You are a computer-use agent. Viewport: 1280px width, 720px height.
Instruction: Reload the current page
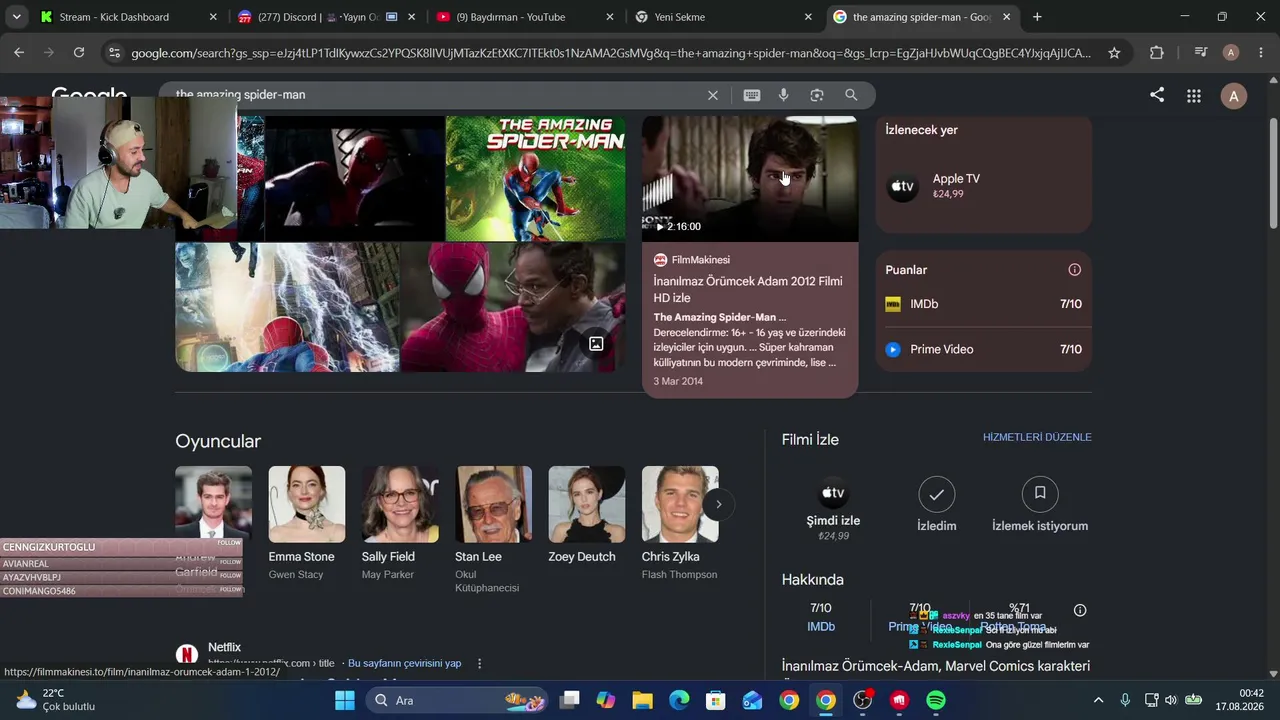click(x=79, y=53)
